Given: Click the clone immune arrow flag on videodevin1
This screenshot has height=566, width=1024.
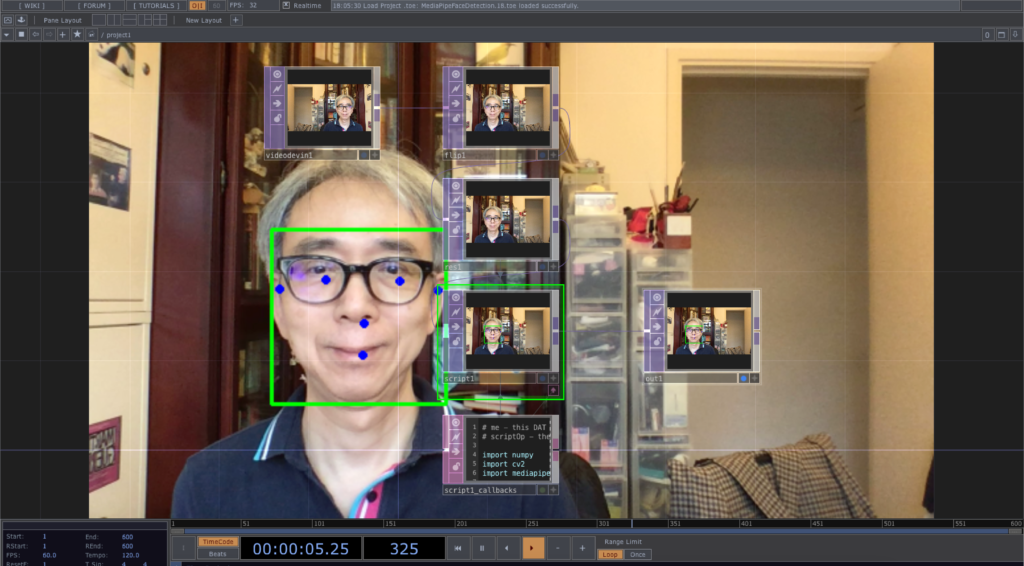Looking at the screenshot, I should tap(277, 103).
